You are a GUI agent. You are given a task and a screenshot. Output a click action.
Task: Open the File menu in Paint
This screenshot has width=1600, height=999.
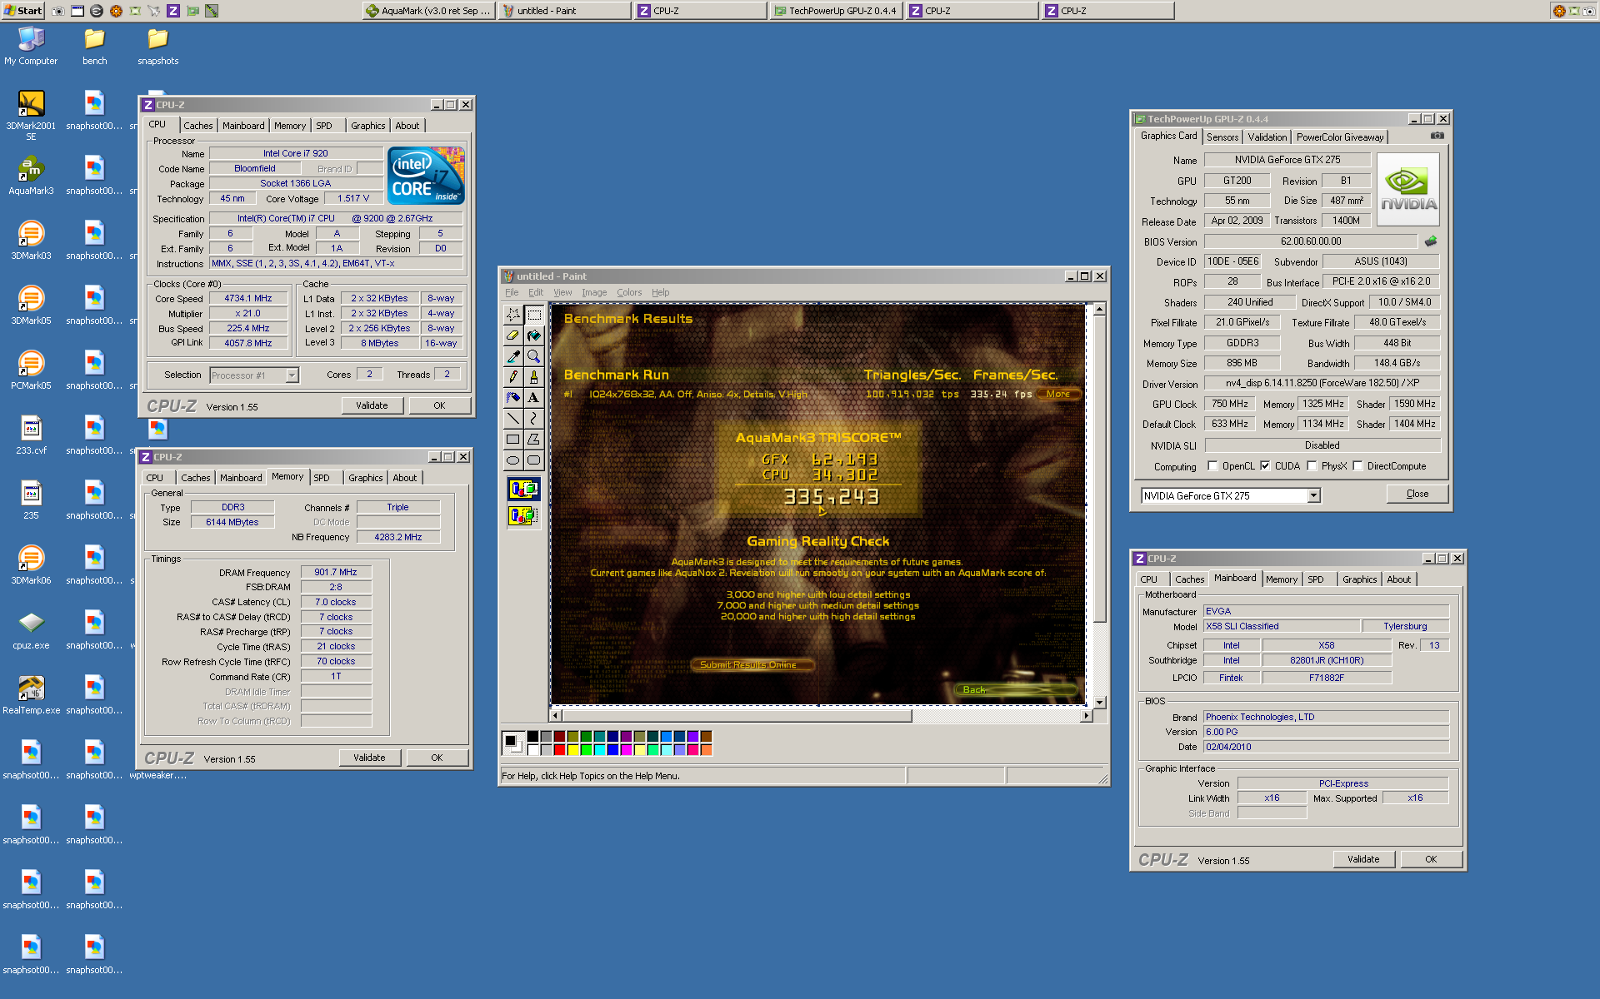coord(512,293)
